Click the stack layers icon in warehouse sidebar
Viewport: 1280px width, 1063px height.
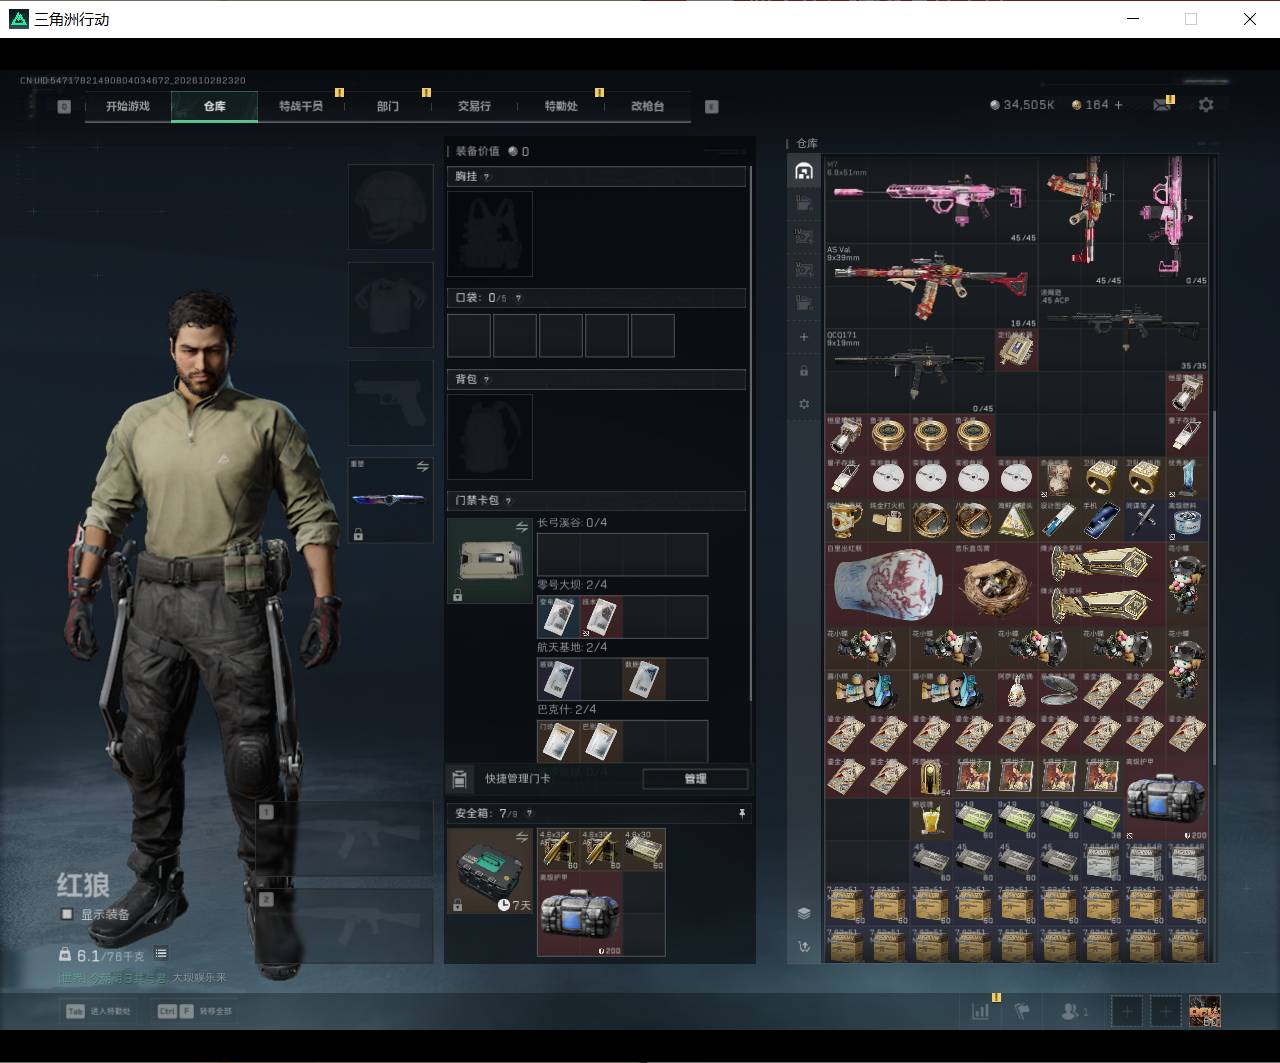[804, 913]
